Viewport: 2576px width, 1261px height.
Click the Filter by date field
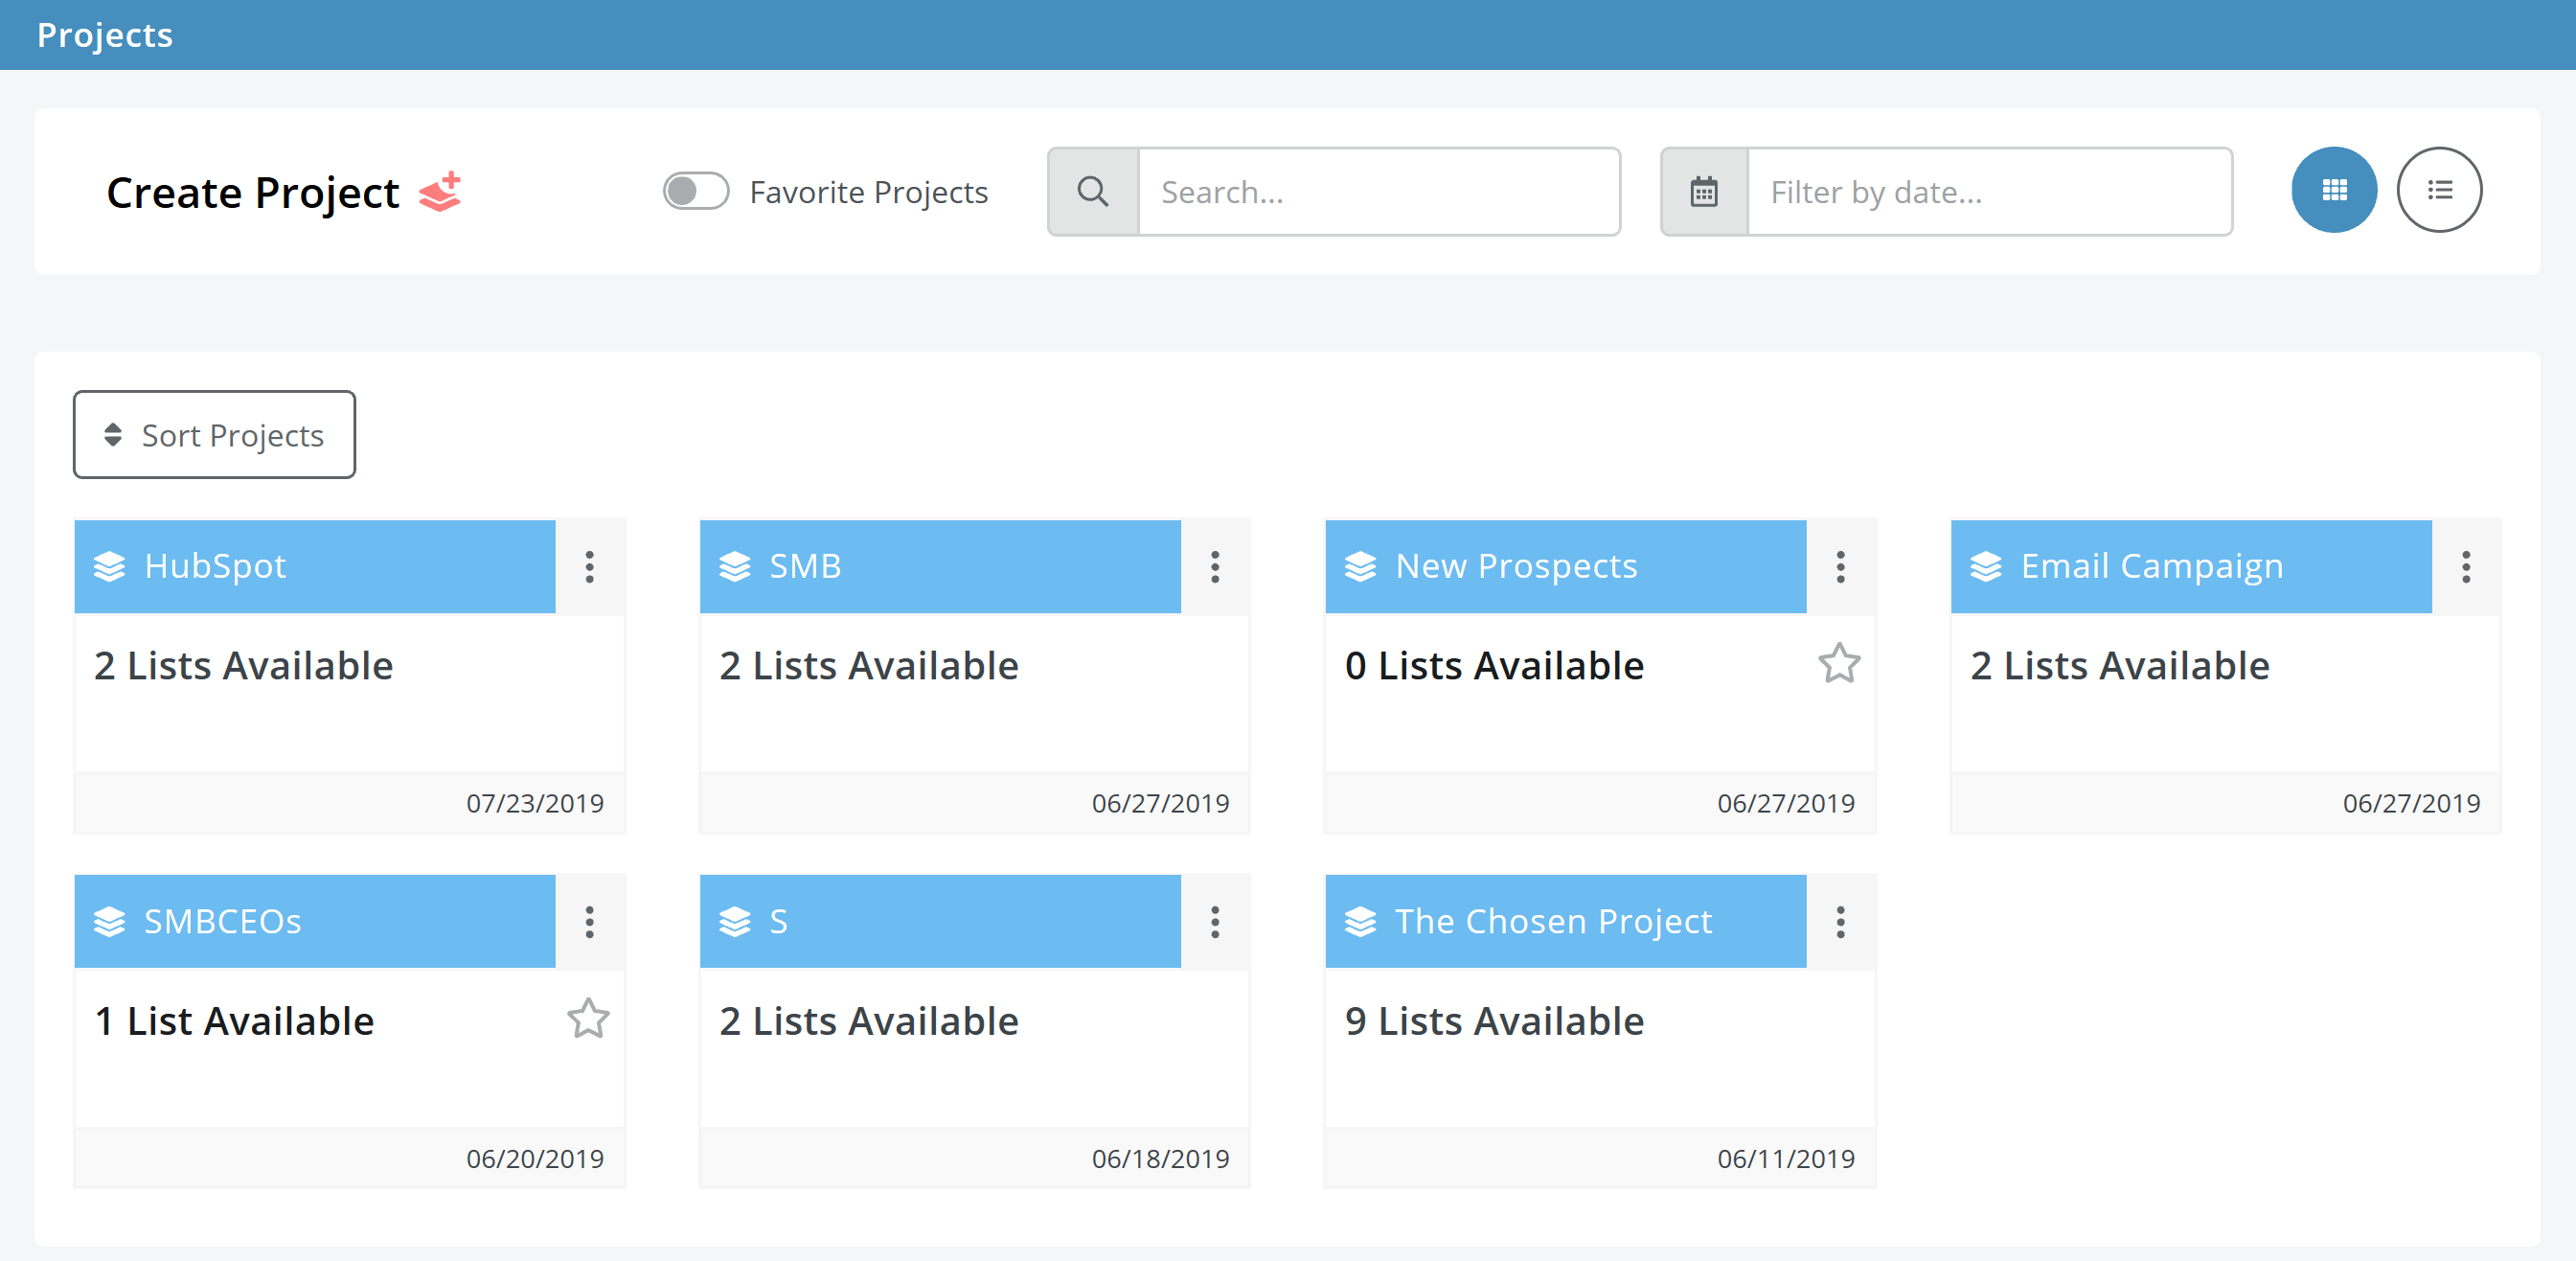1988,192
